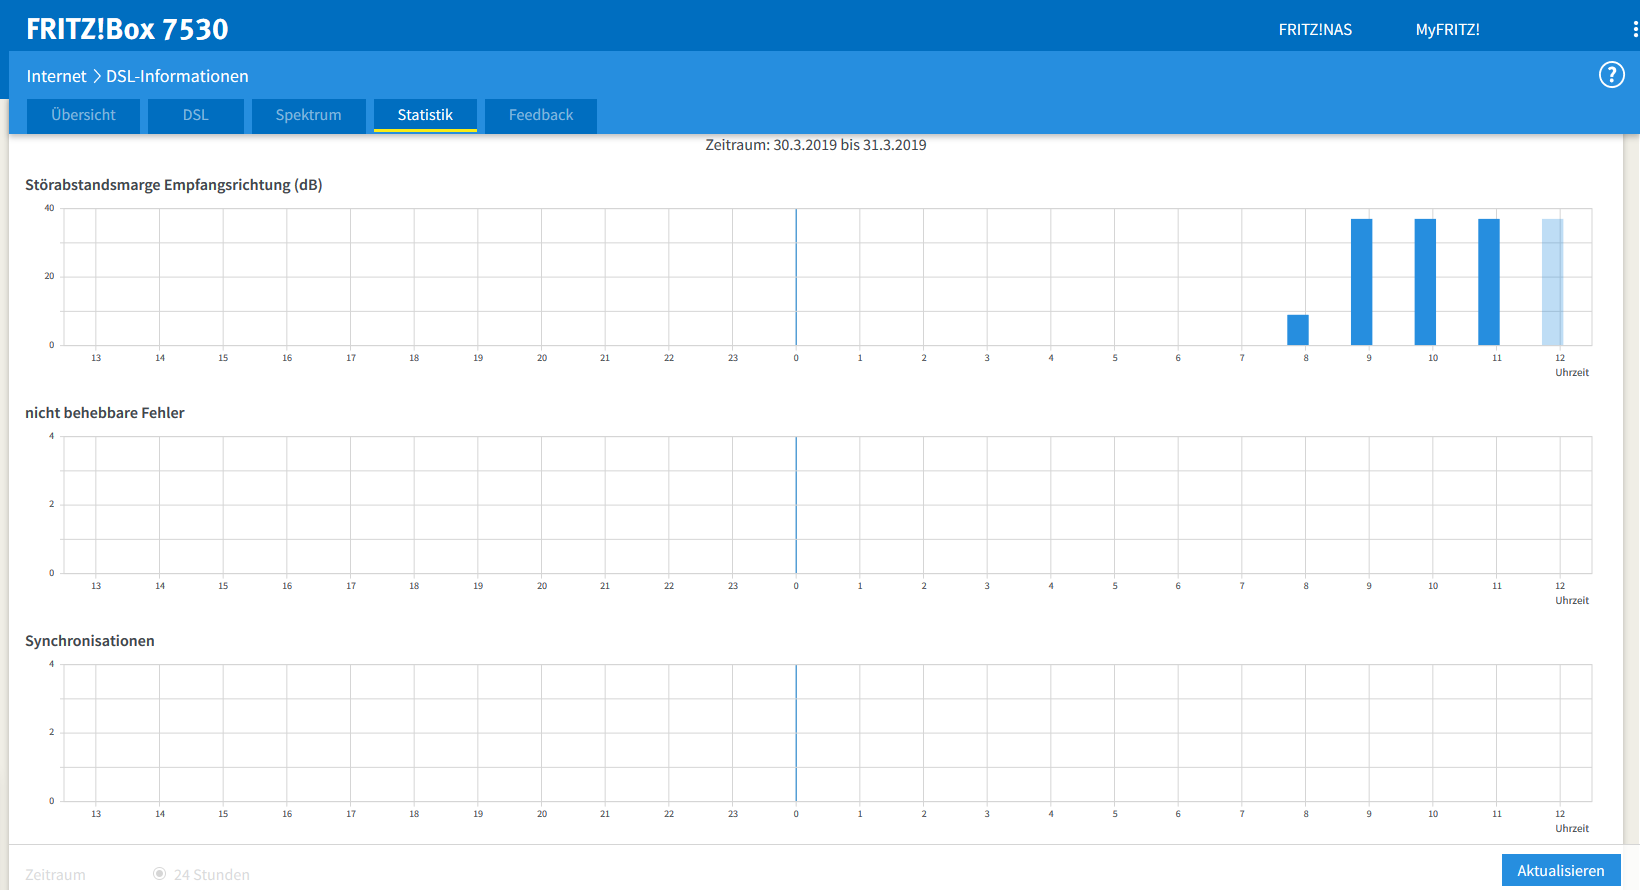Click the 9 o'clock margin bar
Image resolution: width=1640 pixels, height=890 pixels.
(x=1361, y=282)
